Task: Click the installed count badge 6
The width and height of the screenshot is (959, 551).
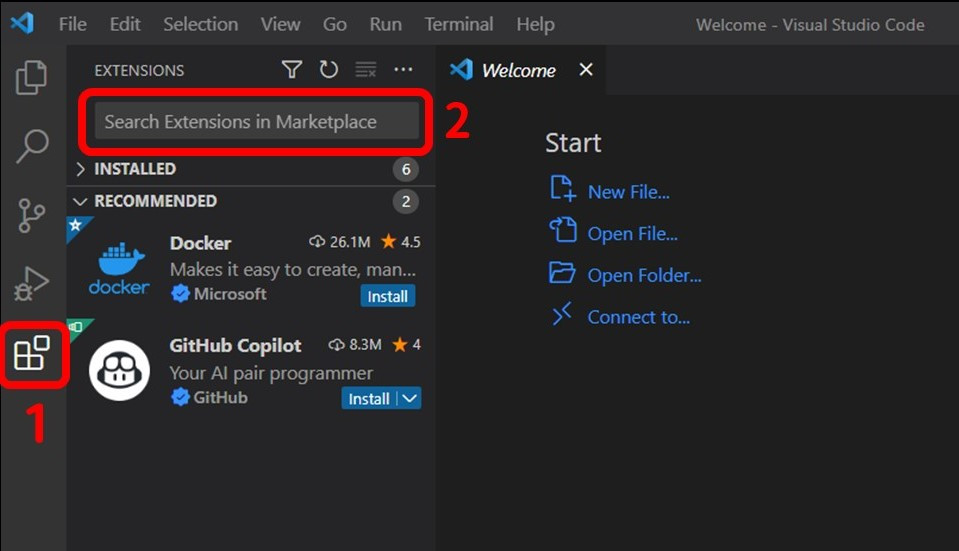Action: (405, 169)
